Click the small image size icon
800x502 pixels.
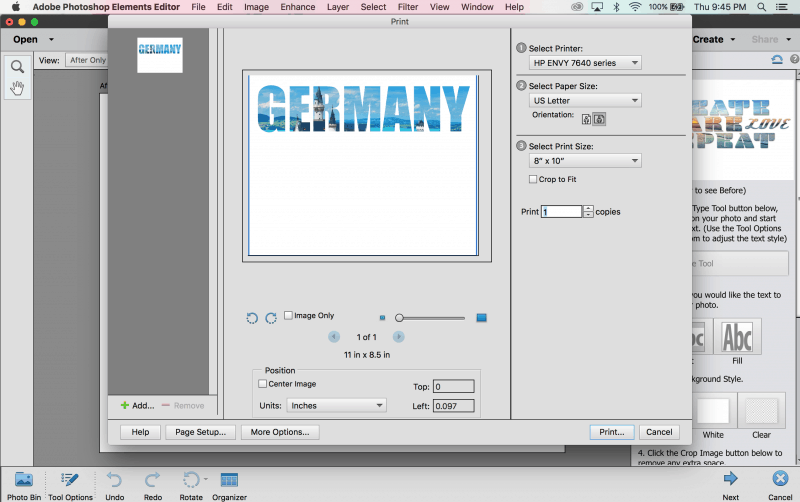point(382,318)
